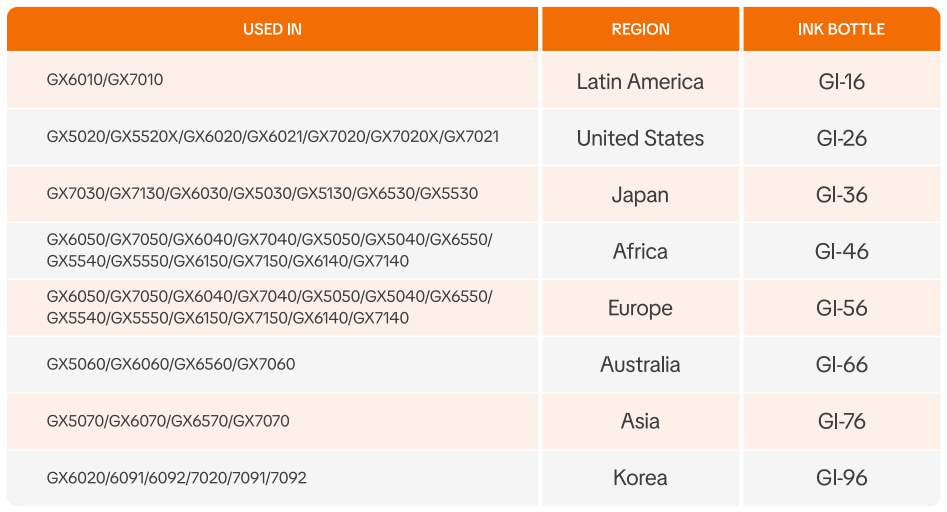Select the United States region cell
The width and height of the screenshot is (947, 512).
click(x=640, y=139)
